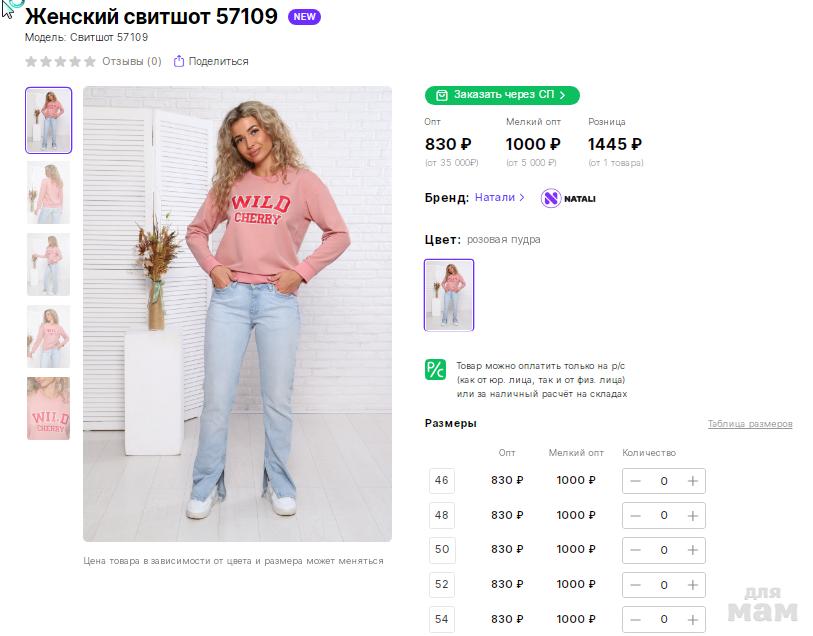Decrease quantity for size 48
Screen dimensions: 813x636
pos(635,515)
